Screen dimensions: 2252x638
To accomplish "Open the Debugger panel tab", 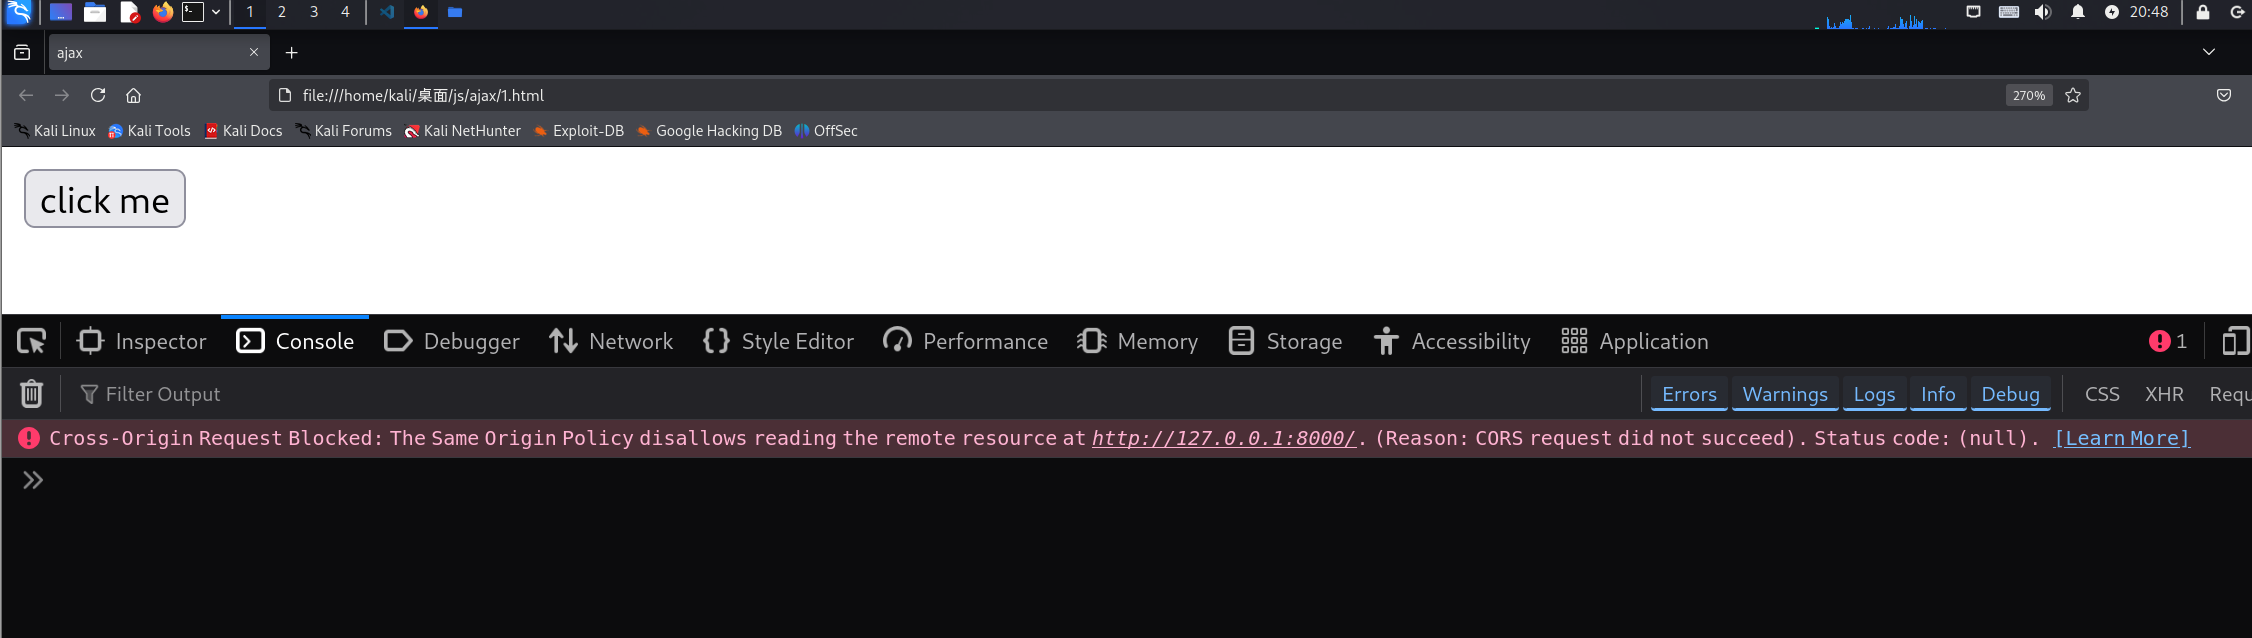I will pyautogui.click(x=452, y=342).
